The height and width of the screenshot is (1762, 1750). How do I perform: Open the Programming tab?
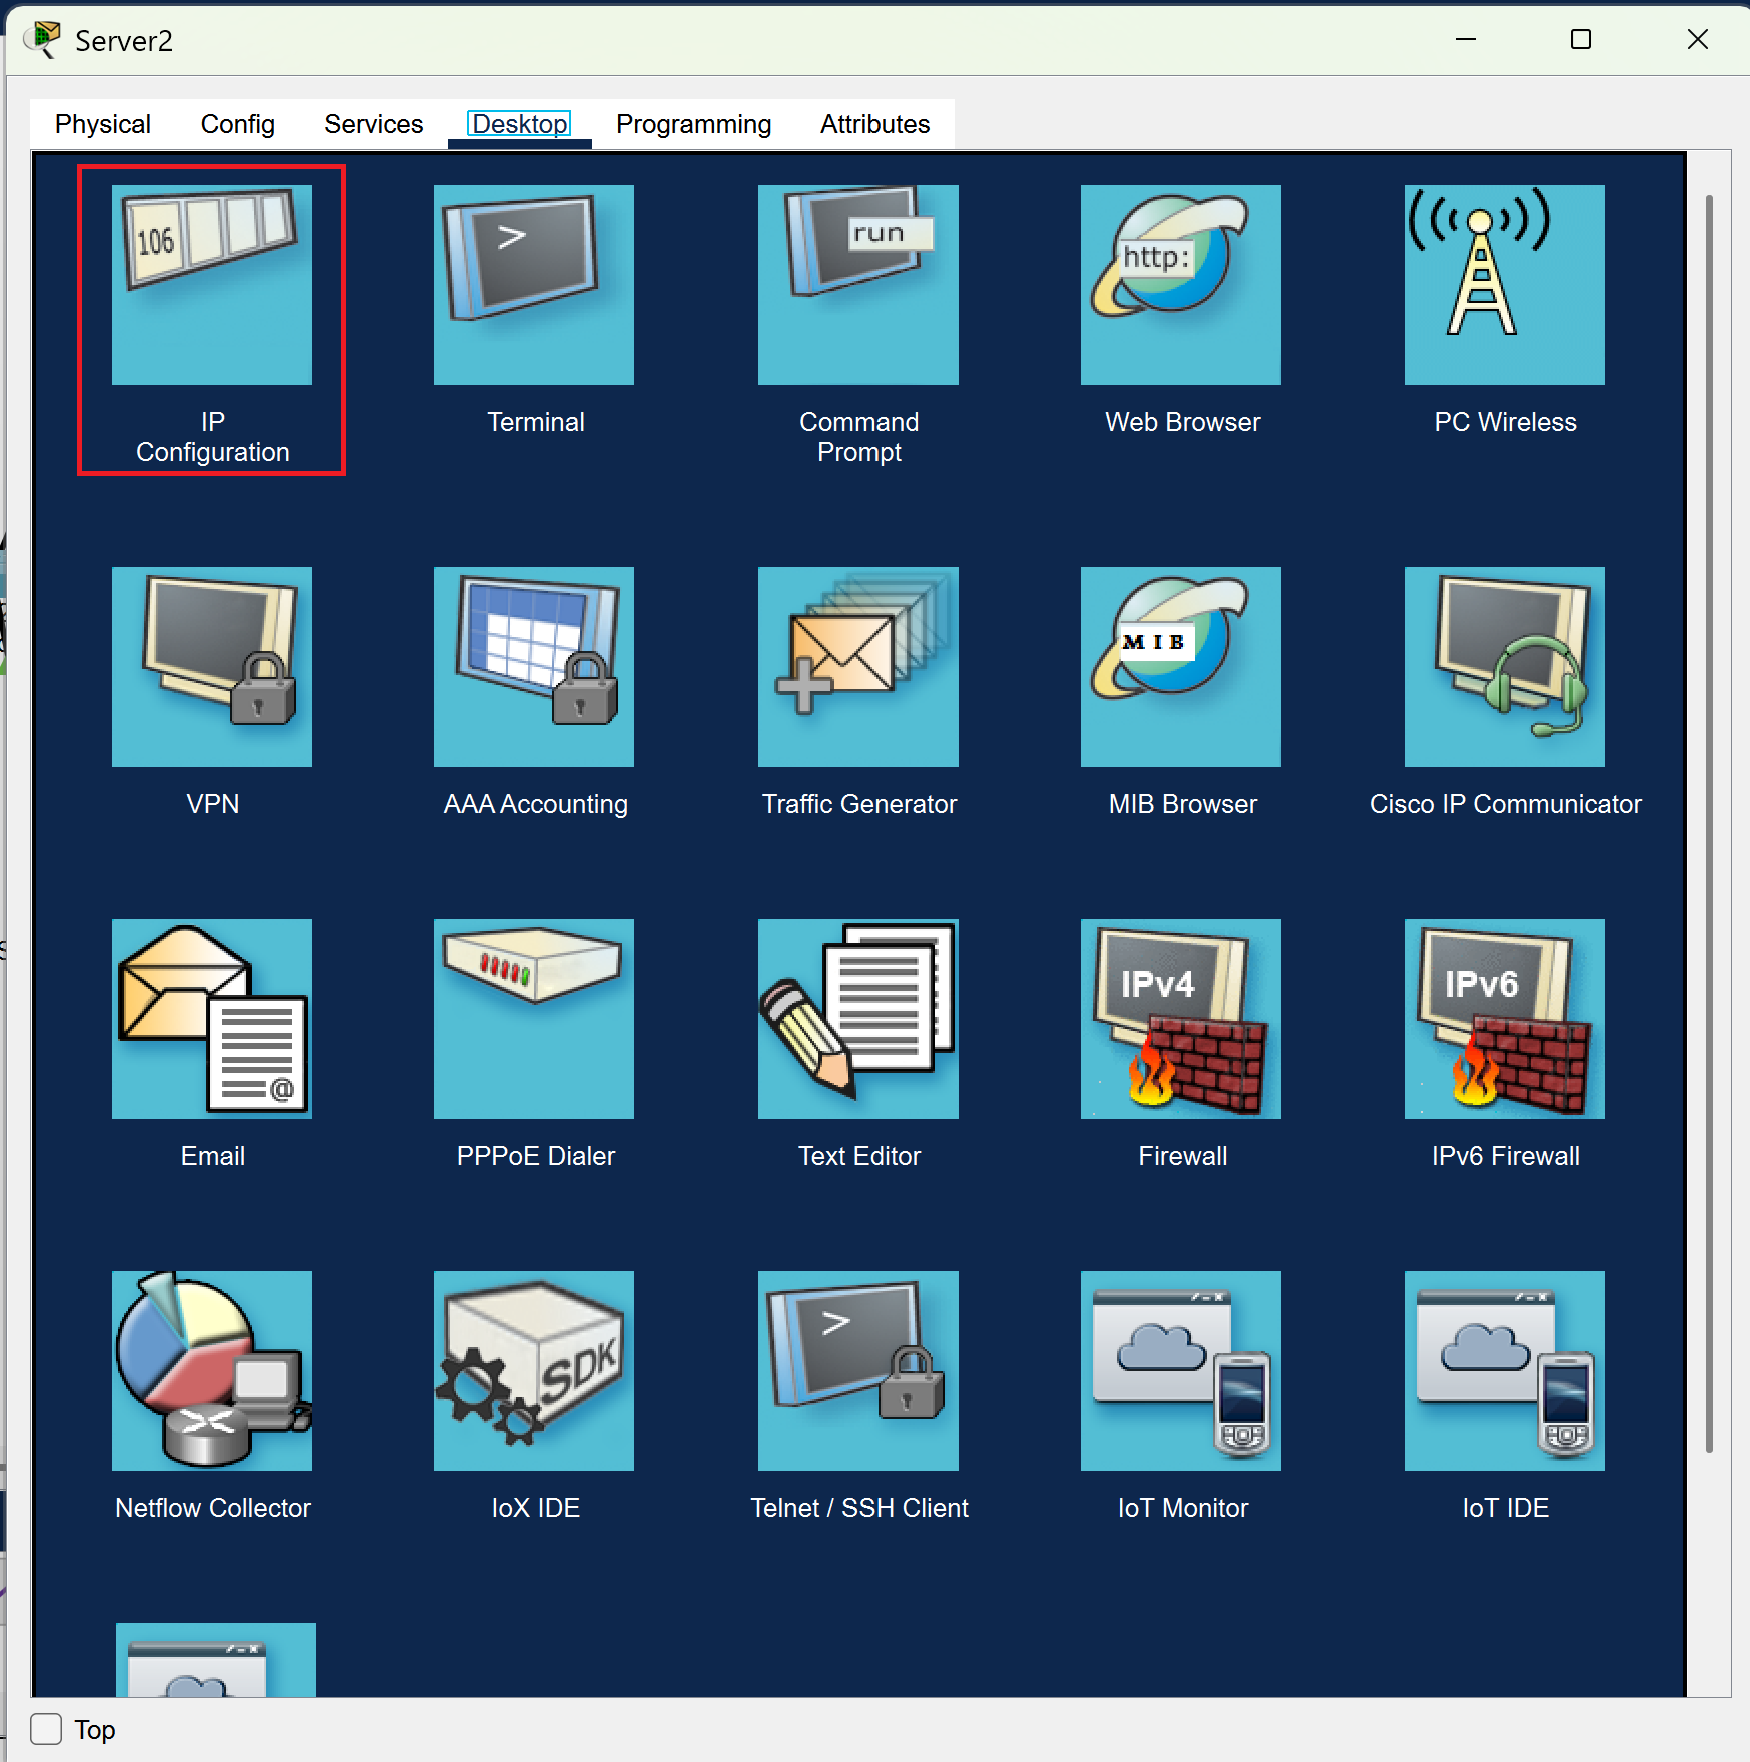[694, 124]
